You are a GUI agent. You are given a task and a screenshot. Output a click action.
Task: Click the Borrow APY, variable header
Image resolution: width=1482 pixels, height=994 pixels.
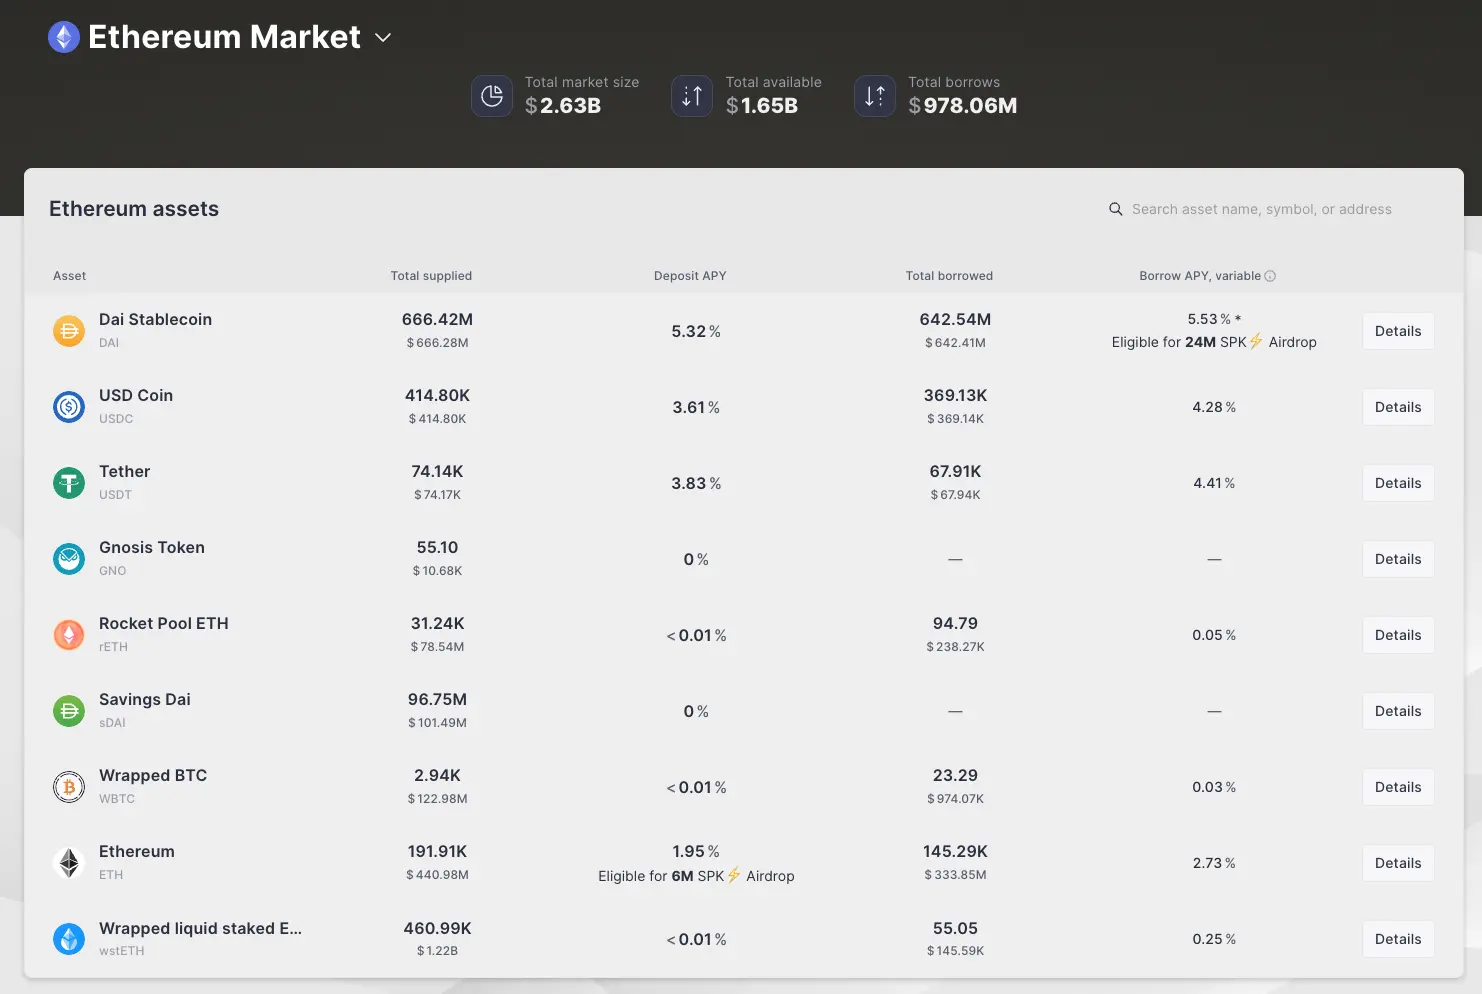tap(1200, 276)
